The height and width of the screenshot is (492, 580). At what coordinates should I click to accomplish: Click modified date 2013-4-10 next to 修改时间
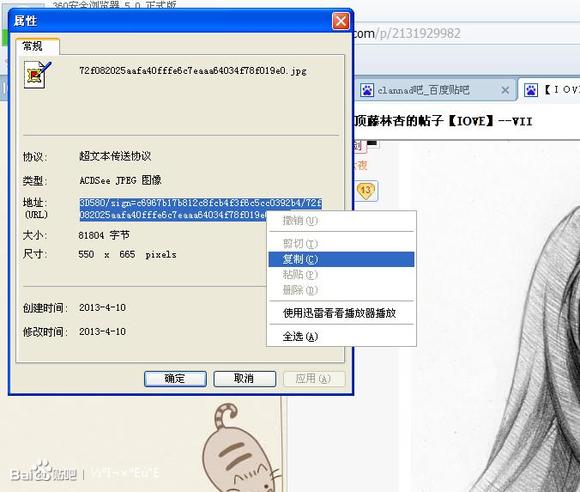click(x=102, y=331)
